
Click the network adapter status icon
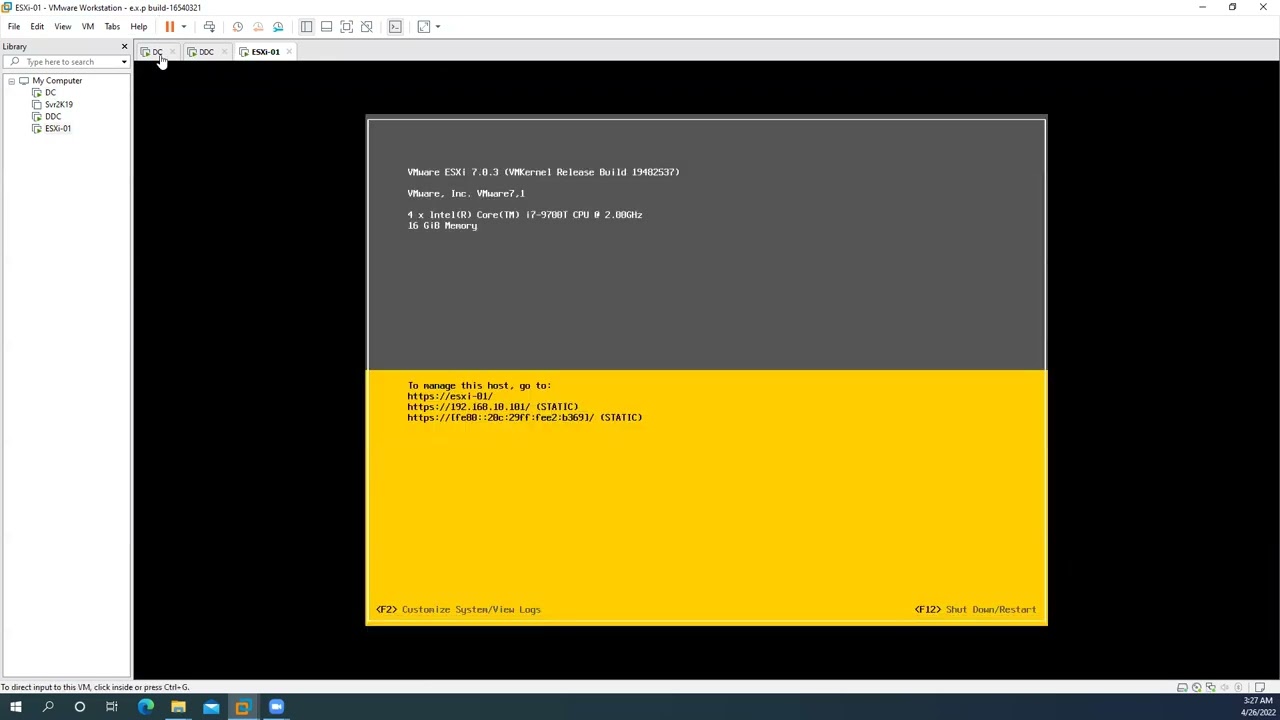point(1210,687)
